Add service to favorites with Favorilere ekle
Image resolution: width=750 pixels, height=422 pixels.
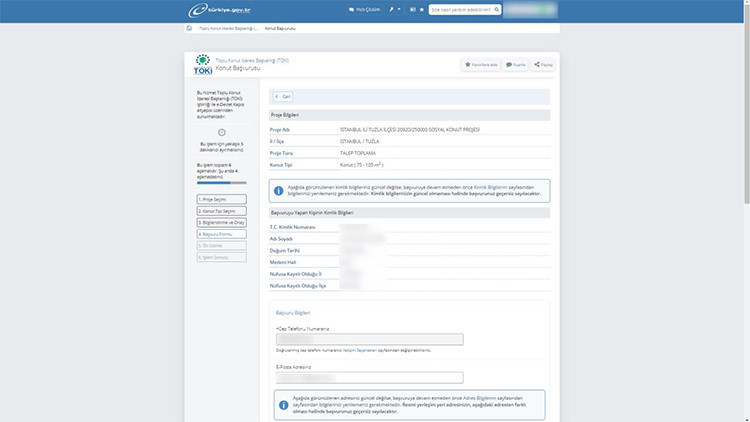tap(481, 64)
